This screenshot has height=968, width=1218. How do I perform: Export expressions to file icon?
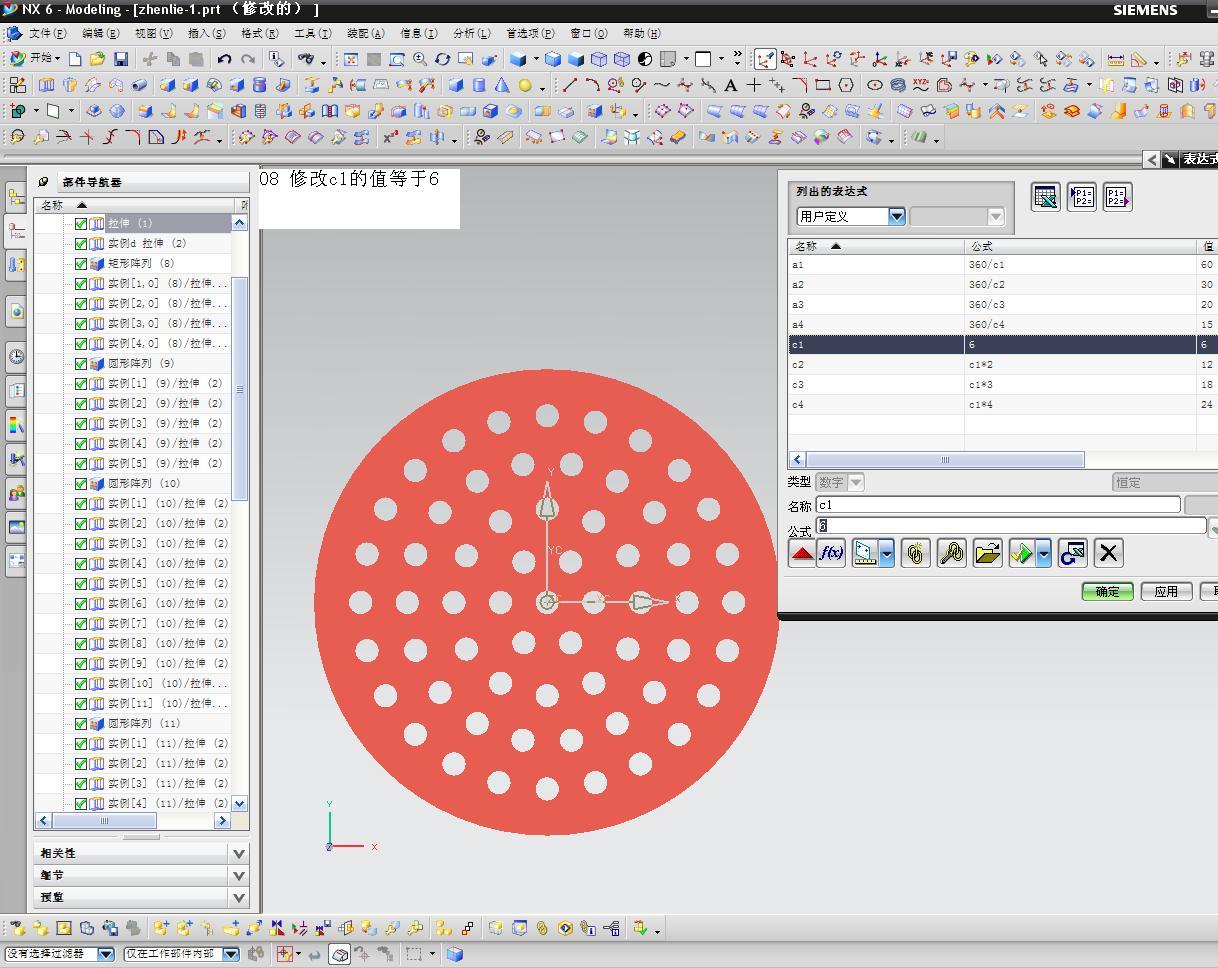tap(1117, 197)
